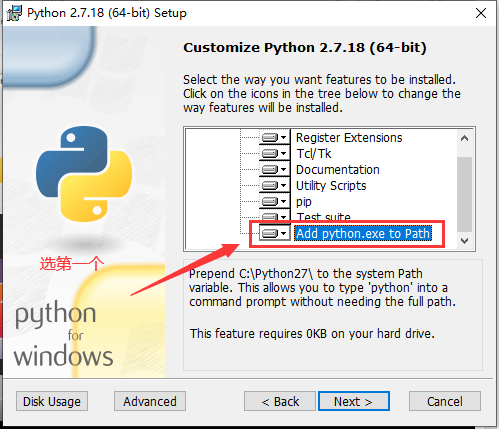The height and width of the screenshot is (429, 499).
Task: Open the Disk Usage dialog
Action: [x=52, y=401]
